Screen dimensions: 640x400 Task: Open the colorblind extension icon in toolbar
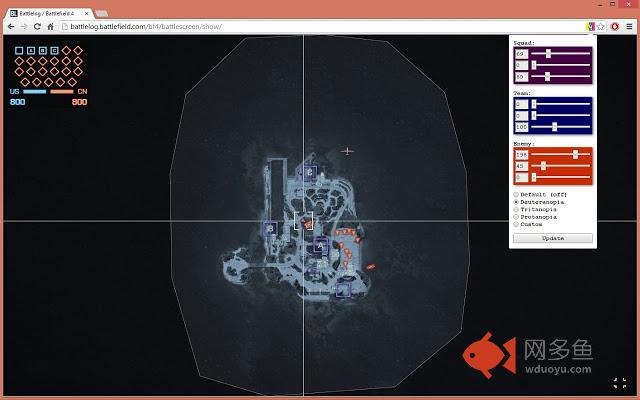coord(590,27)
